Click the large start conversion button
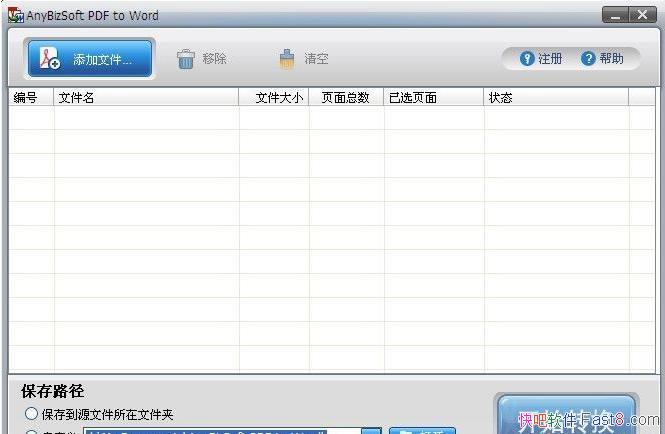The image size is (665, 434). pos(567,415)
